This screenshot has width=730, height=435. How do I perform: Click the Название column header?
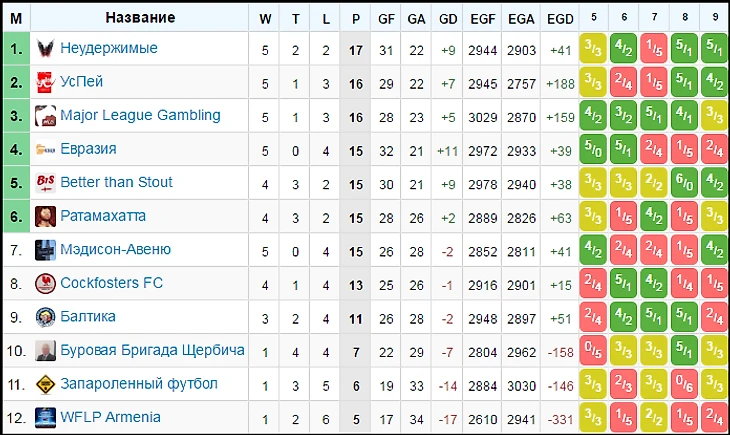[140, 17]
